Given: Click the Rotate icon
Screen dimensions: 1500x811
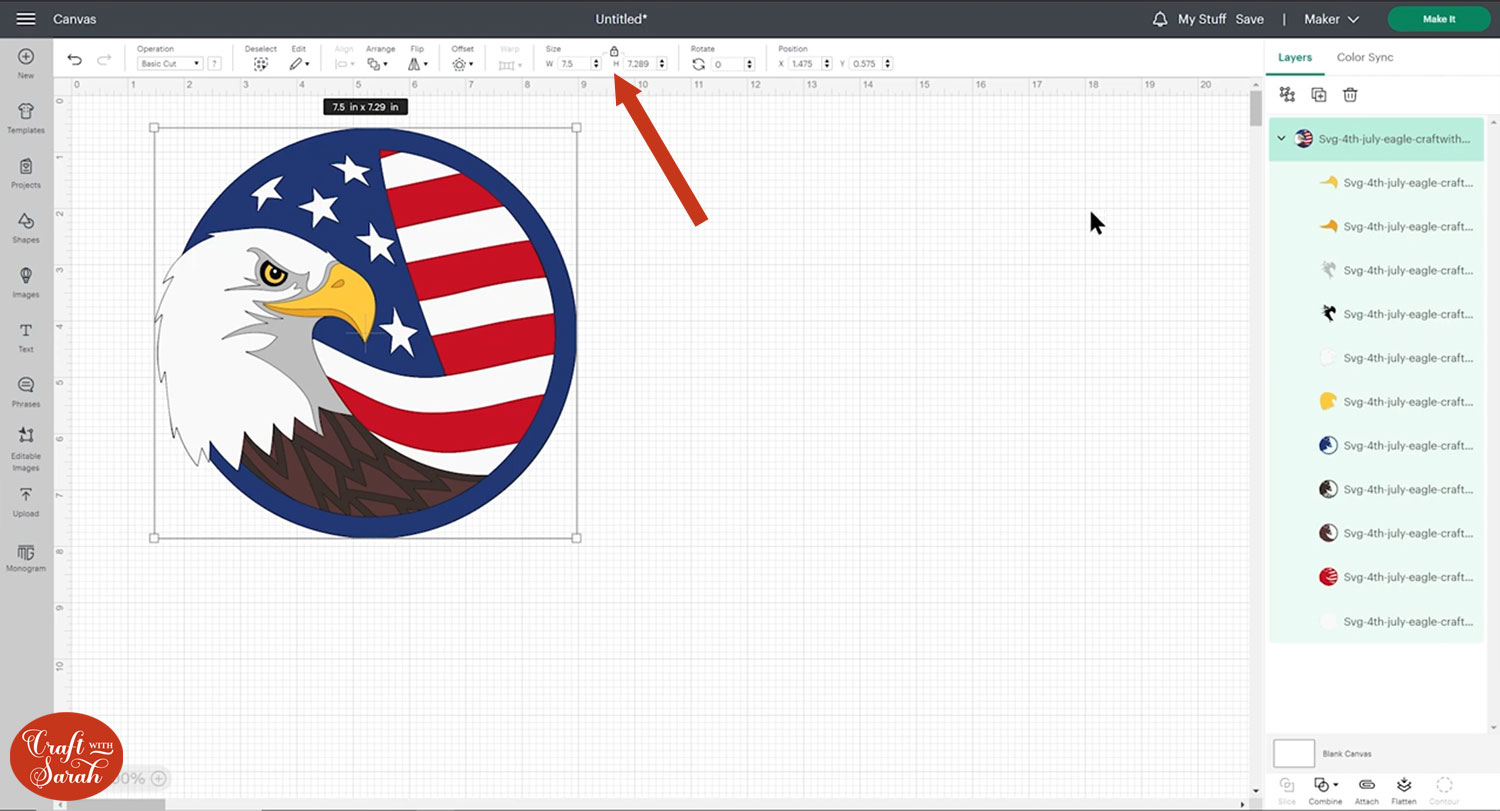Looking at the screenshot, I should point(698,64).
